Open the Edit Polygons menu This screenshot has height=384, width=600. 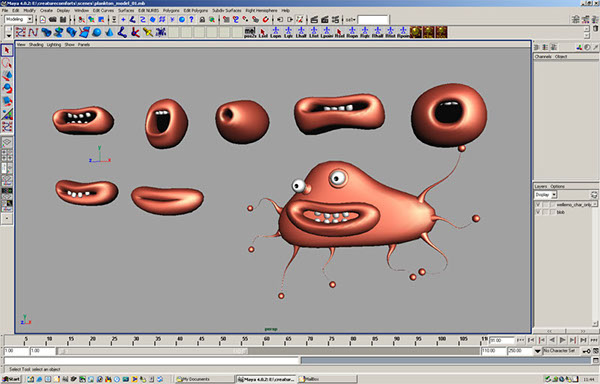[196, 10]
